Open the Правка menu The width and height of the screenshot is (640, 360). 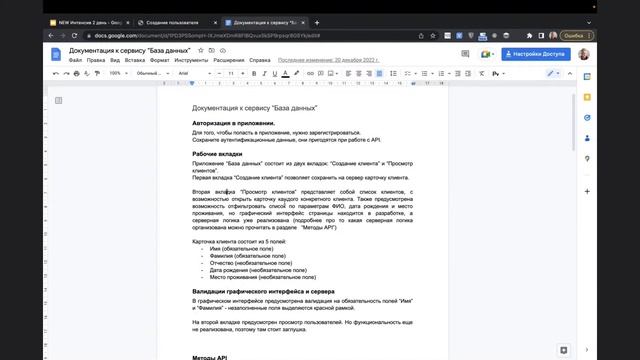coord(96,60)
